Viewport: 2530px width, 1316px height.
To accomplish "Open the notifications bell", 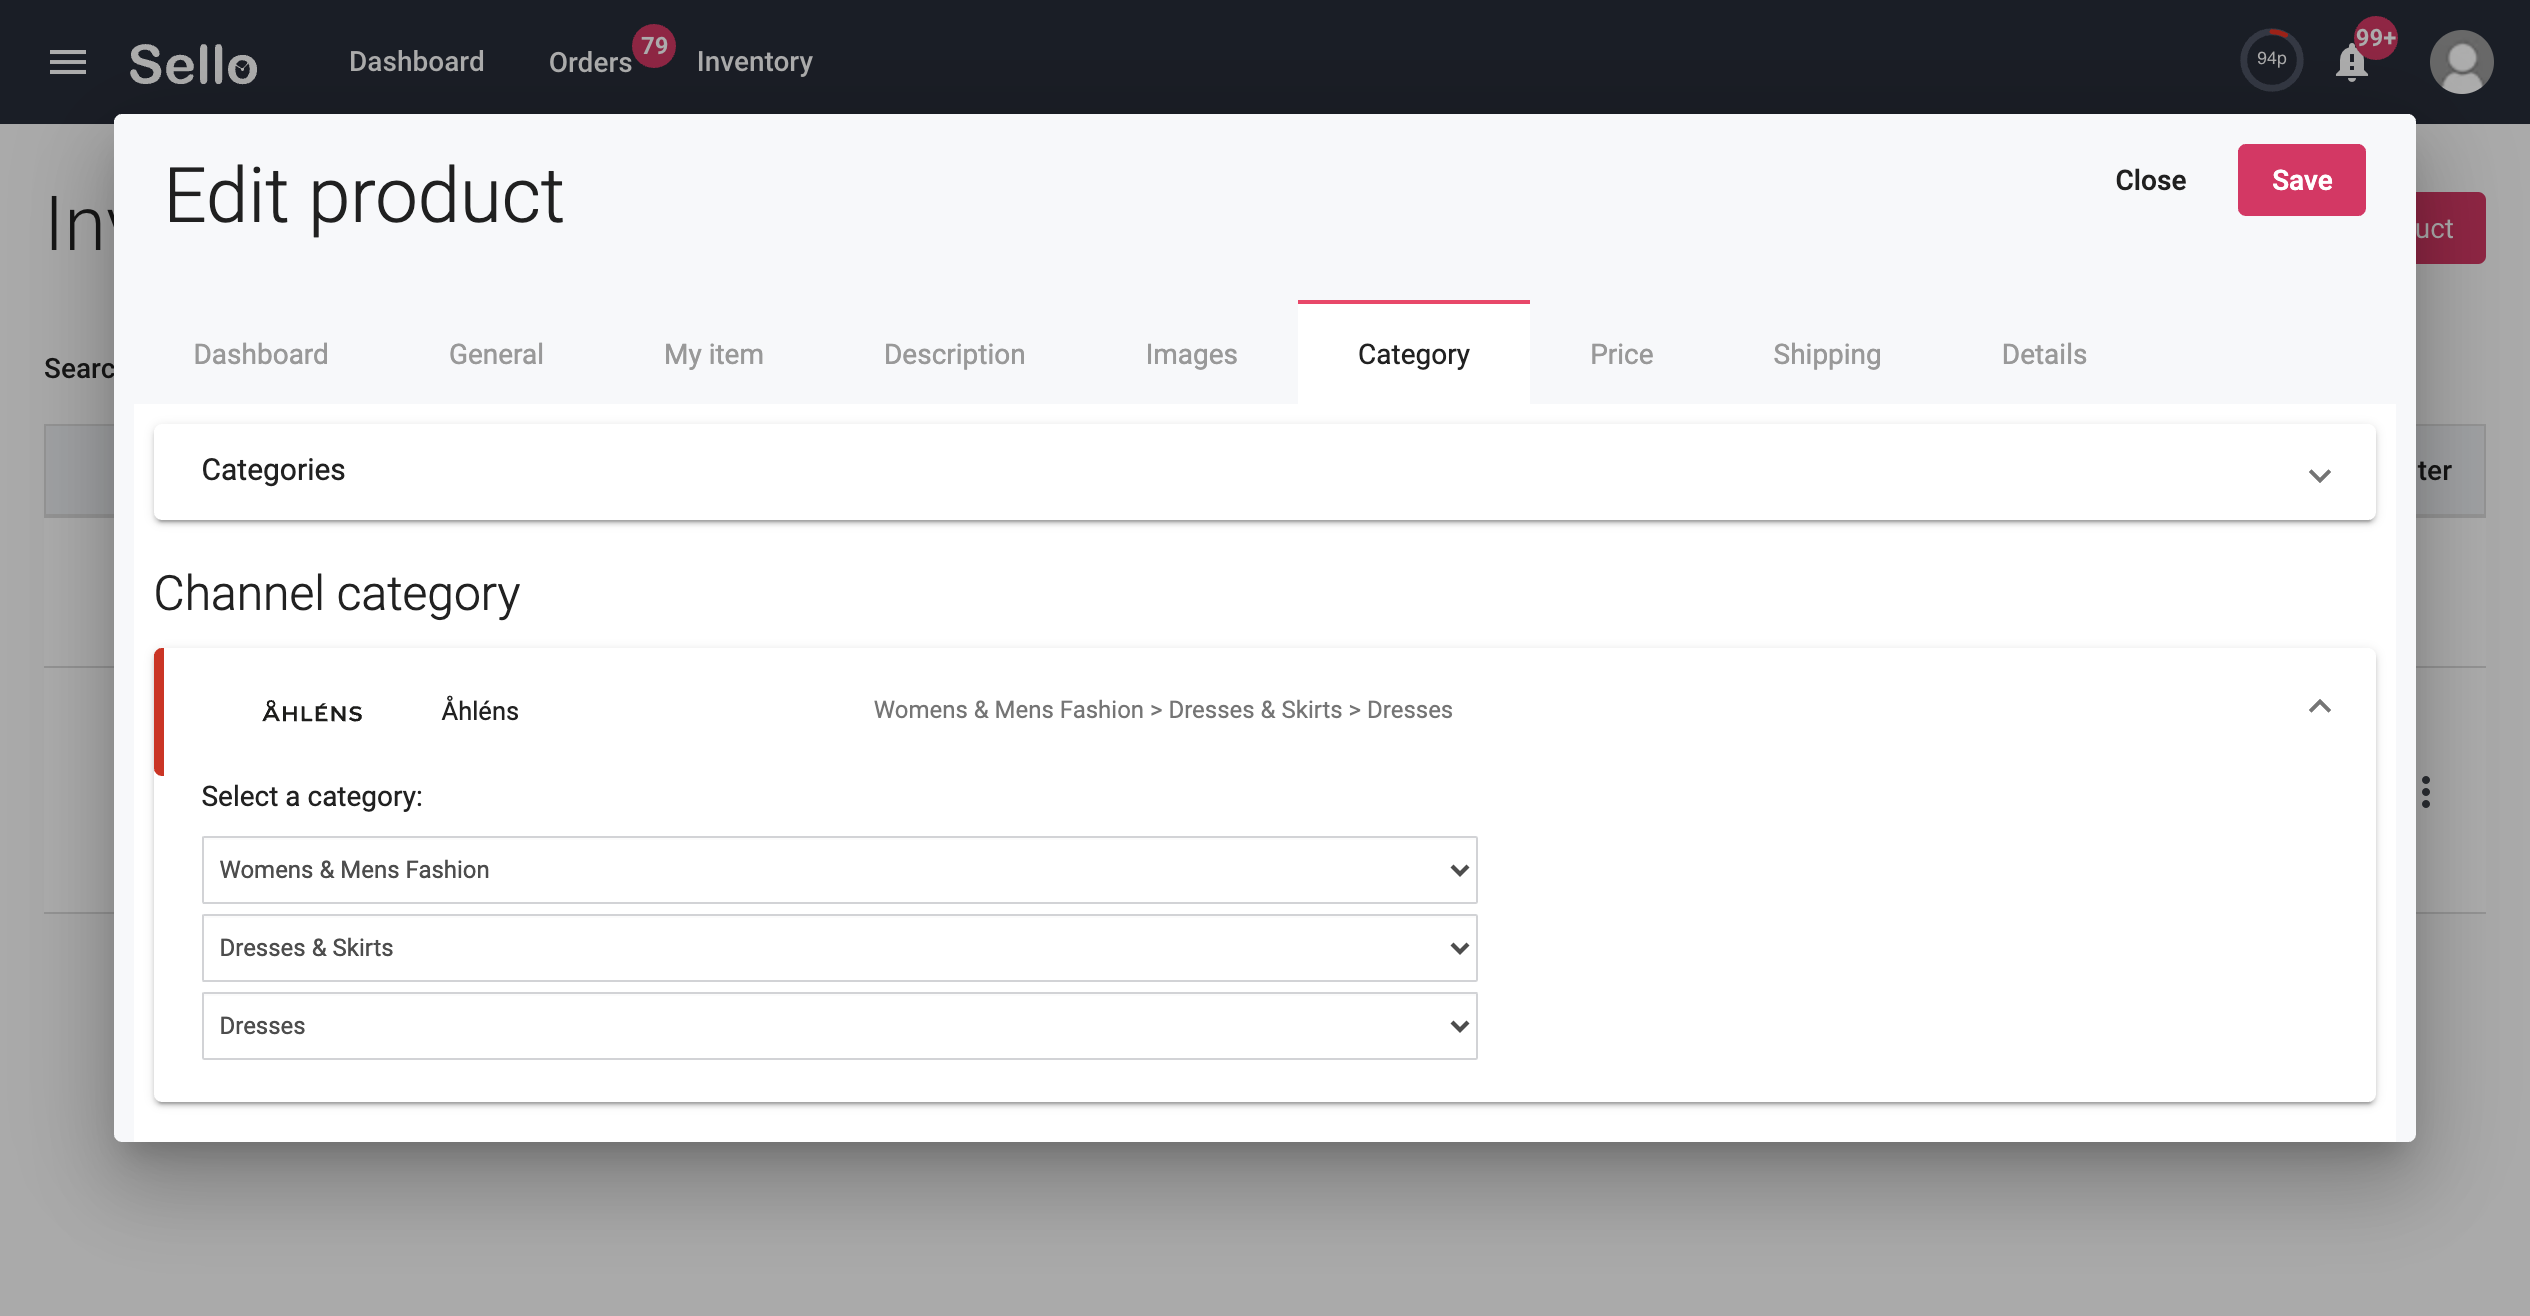I will point(2352,63).
